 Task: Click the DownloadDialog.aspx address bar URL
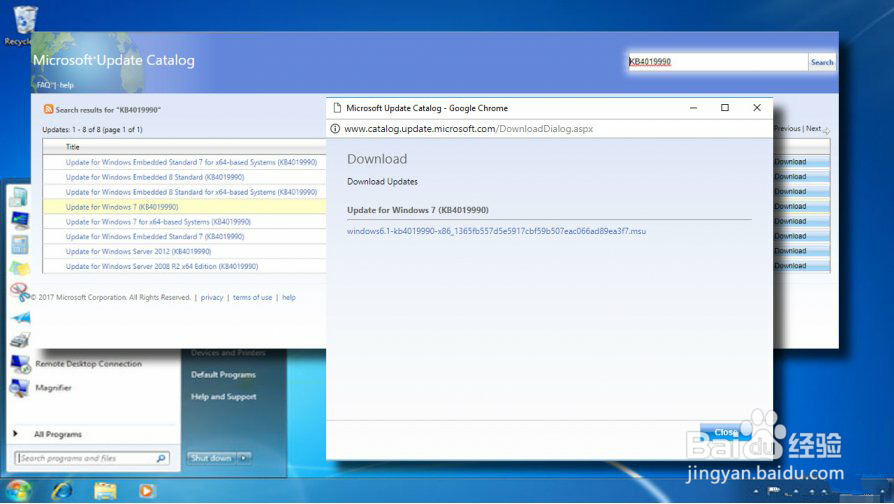[469, 129]
